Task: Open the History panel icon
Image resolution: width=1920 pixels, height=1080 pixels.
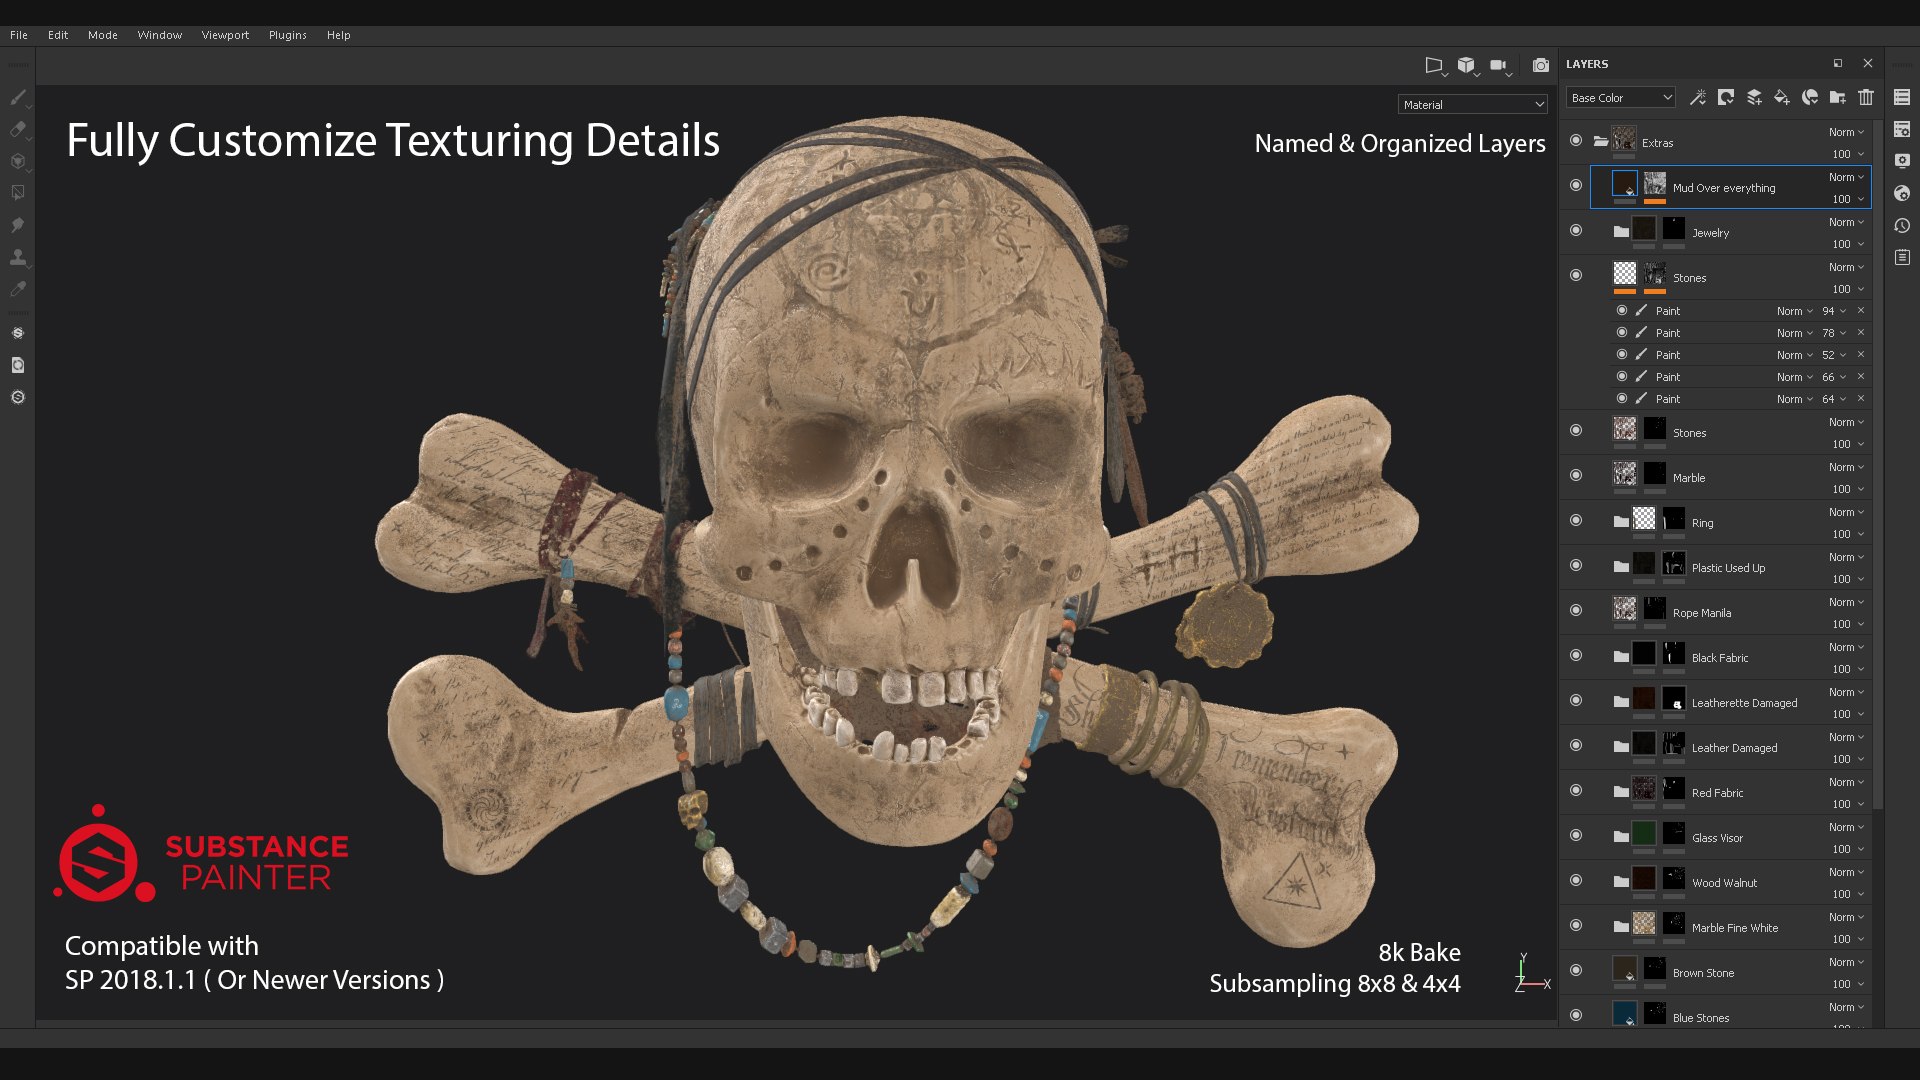Action: click(1902, 226)
